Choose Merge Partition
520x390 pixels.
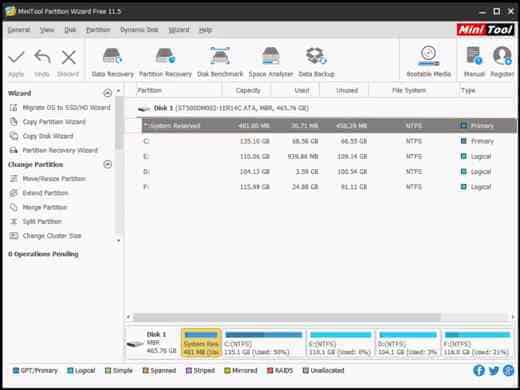coord(38,207)
